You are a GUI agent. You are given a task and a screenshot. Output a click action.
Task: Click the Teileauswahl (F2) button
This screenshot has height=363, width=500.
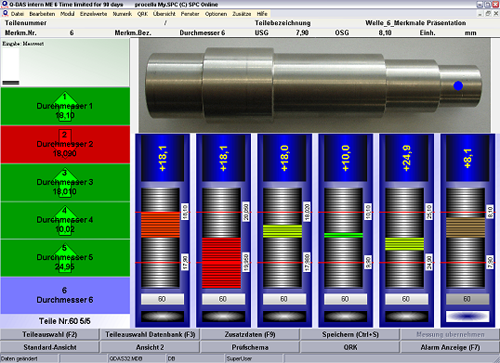[x=50, y=334]
